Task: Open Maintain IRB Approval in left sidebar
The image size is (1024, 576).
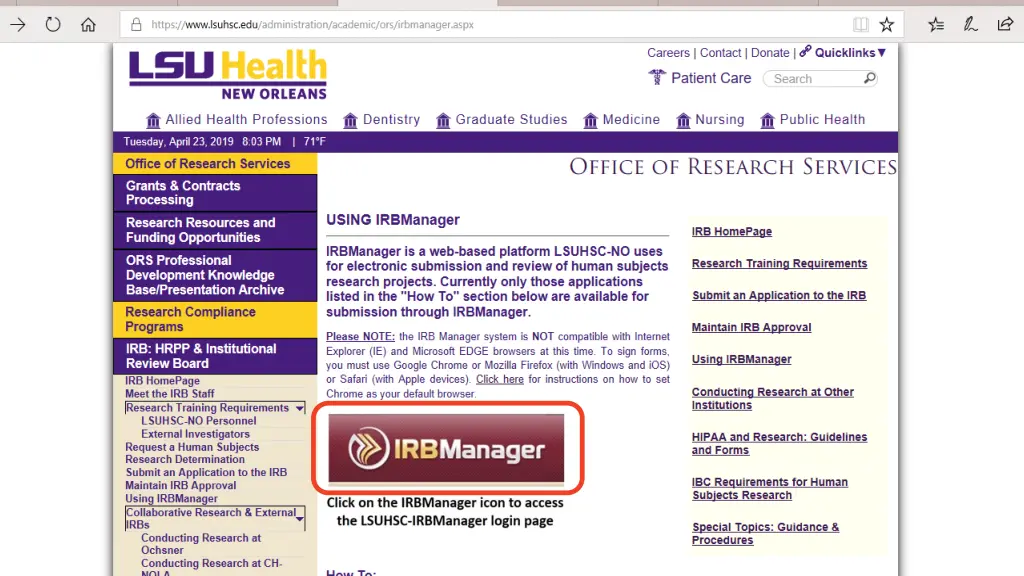Action: click(181, 485)
